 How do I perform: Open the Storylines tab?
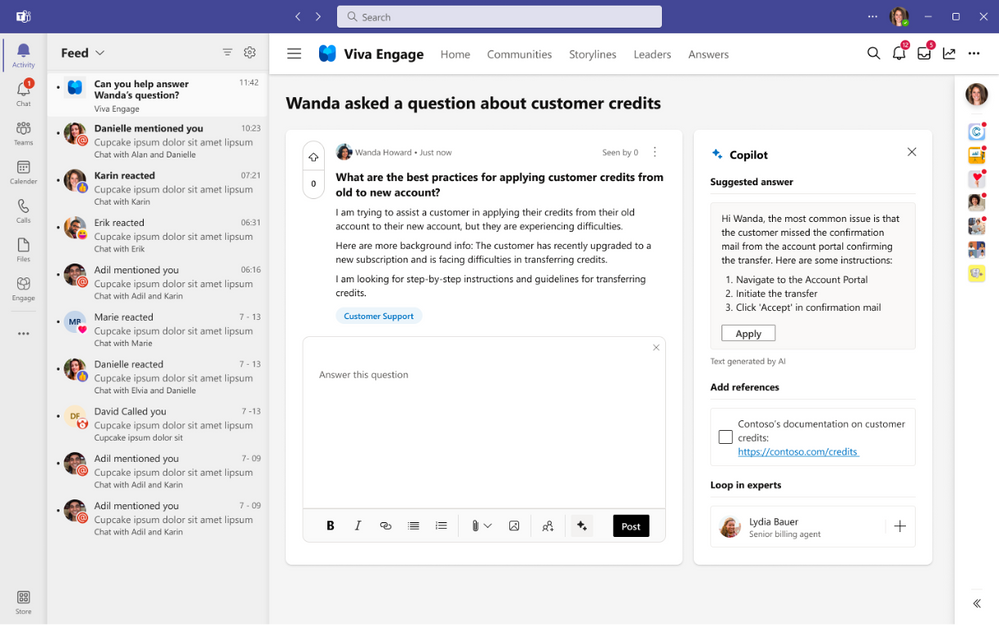[x=592, y=54]
